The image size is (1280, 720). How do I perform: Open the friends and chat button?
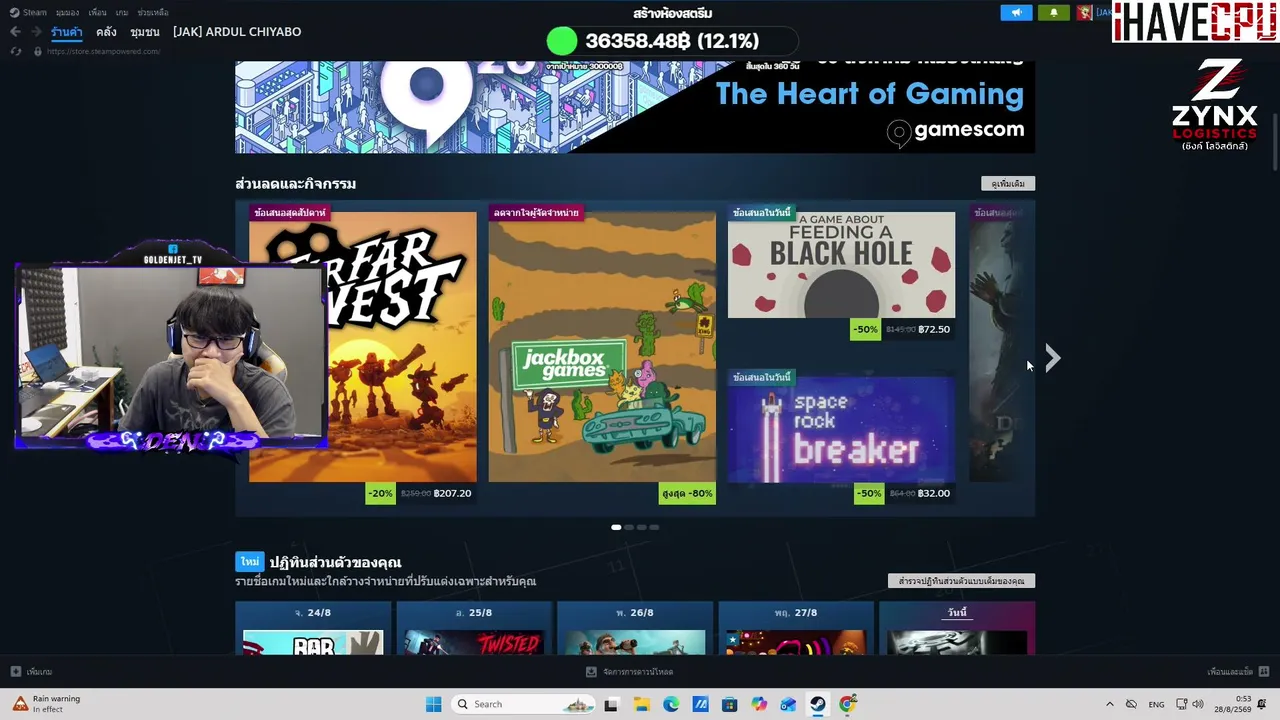coord(1238,672)
